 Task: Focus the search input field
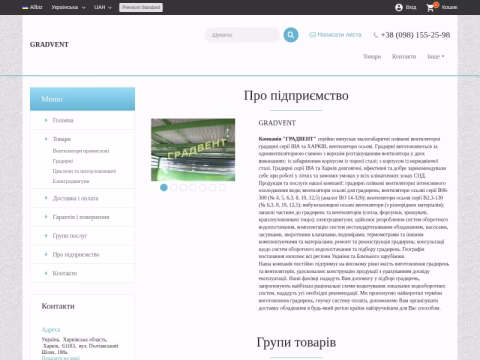coord(242,35)
